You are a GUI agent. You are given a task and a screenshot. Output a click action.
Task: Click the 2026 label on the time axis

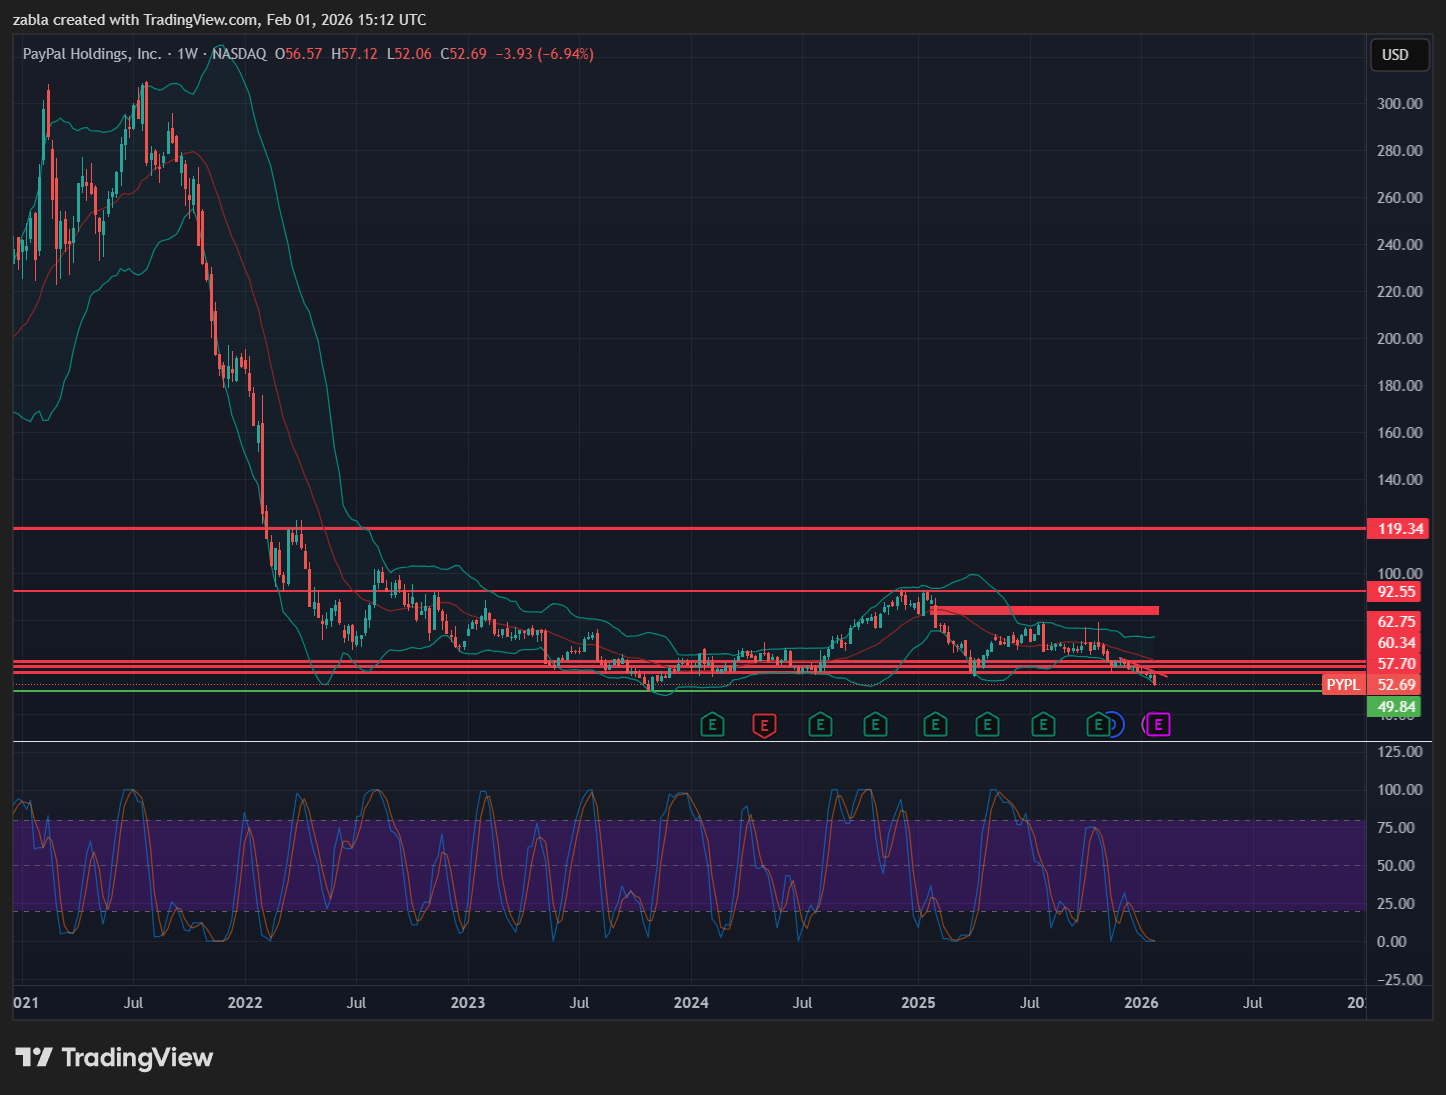(1141, 1003)
